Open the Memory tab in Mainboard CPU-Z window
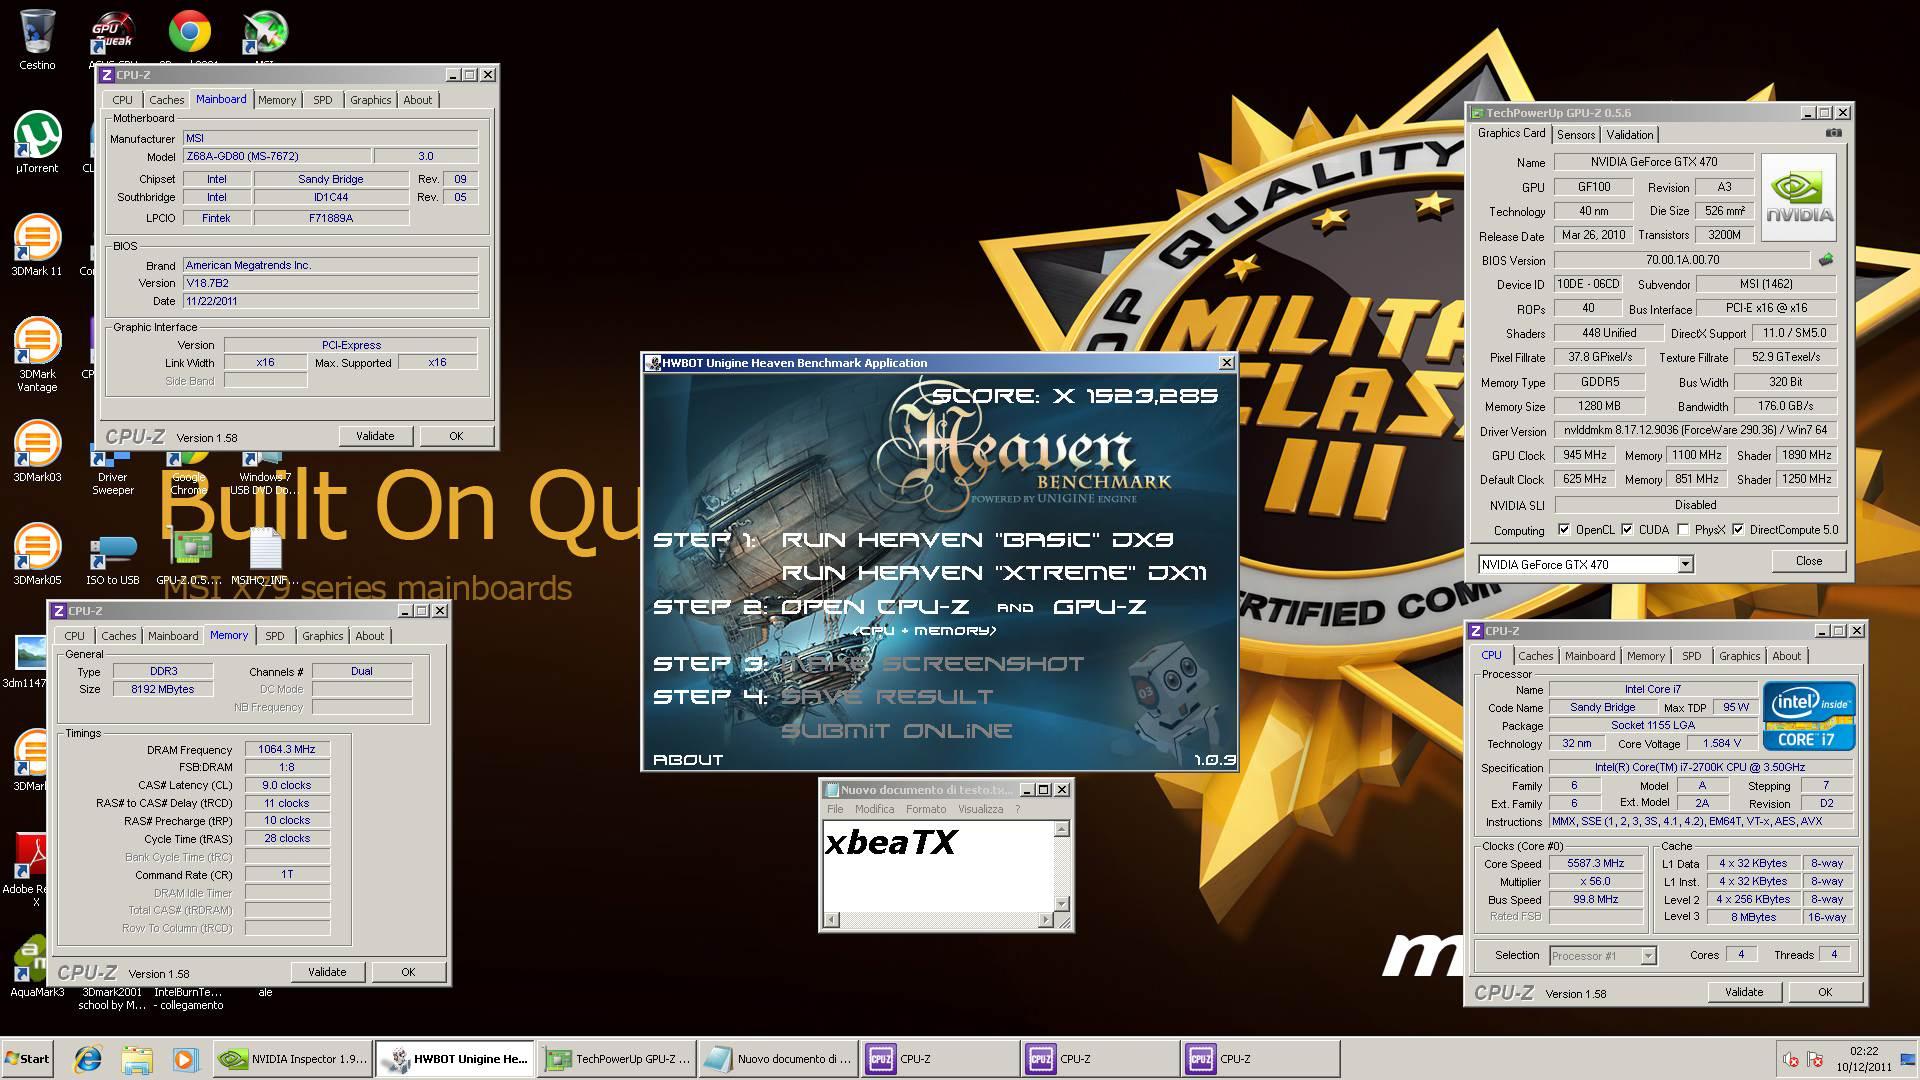The width and height of the screenshot is (1920, 1080). coord(277,100)
